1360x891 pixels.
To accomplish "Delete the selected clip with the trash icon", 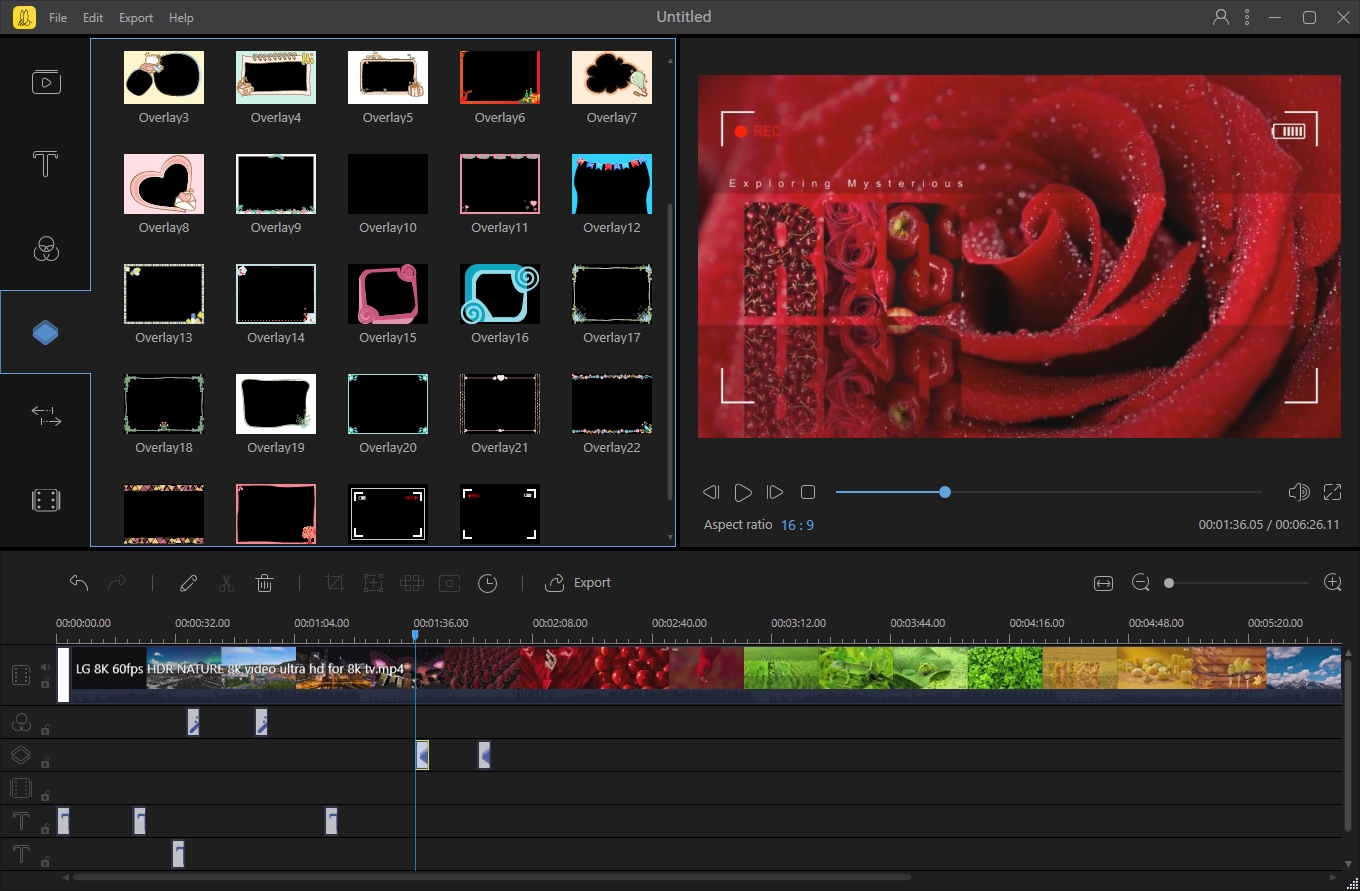I will coord(265,583).
